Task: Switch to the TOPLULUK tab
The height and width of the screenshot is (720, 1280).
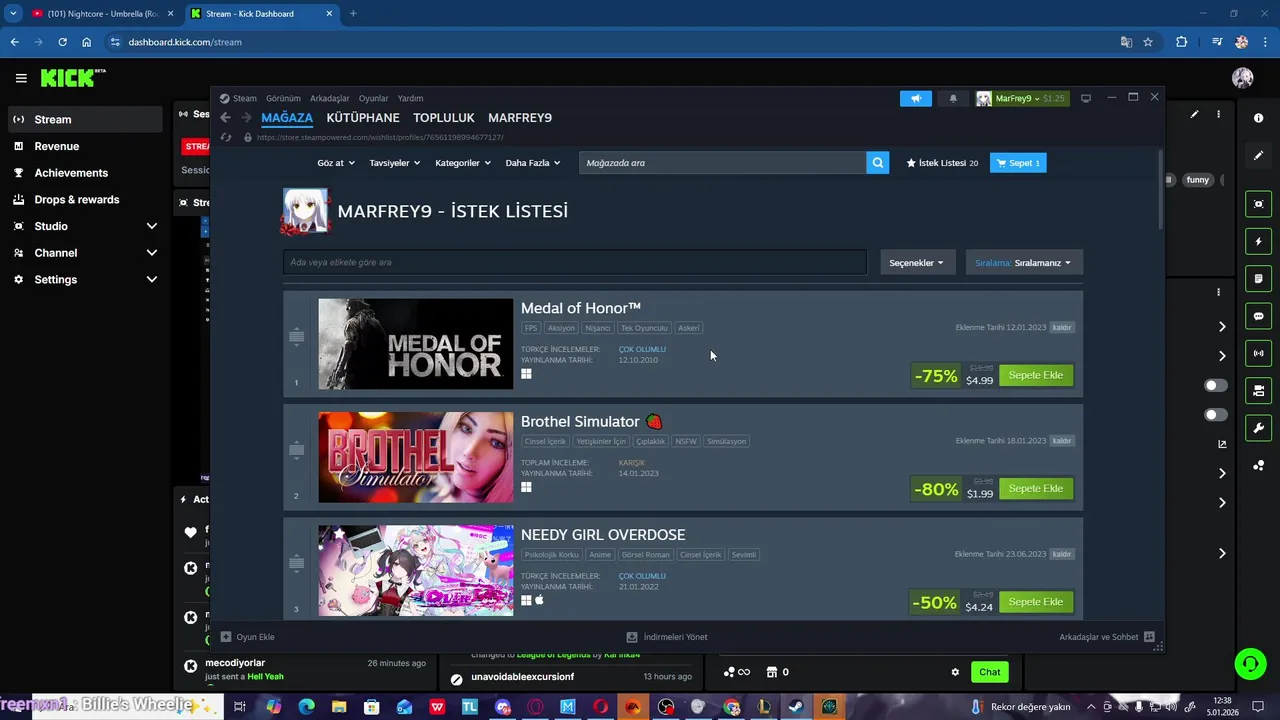Action: 444,118
